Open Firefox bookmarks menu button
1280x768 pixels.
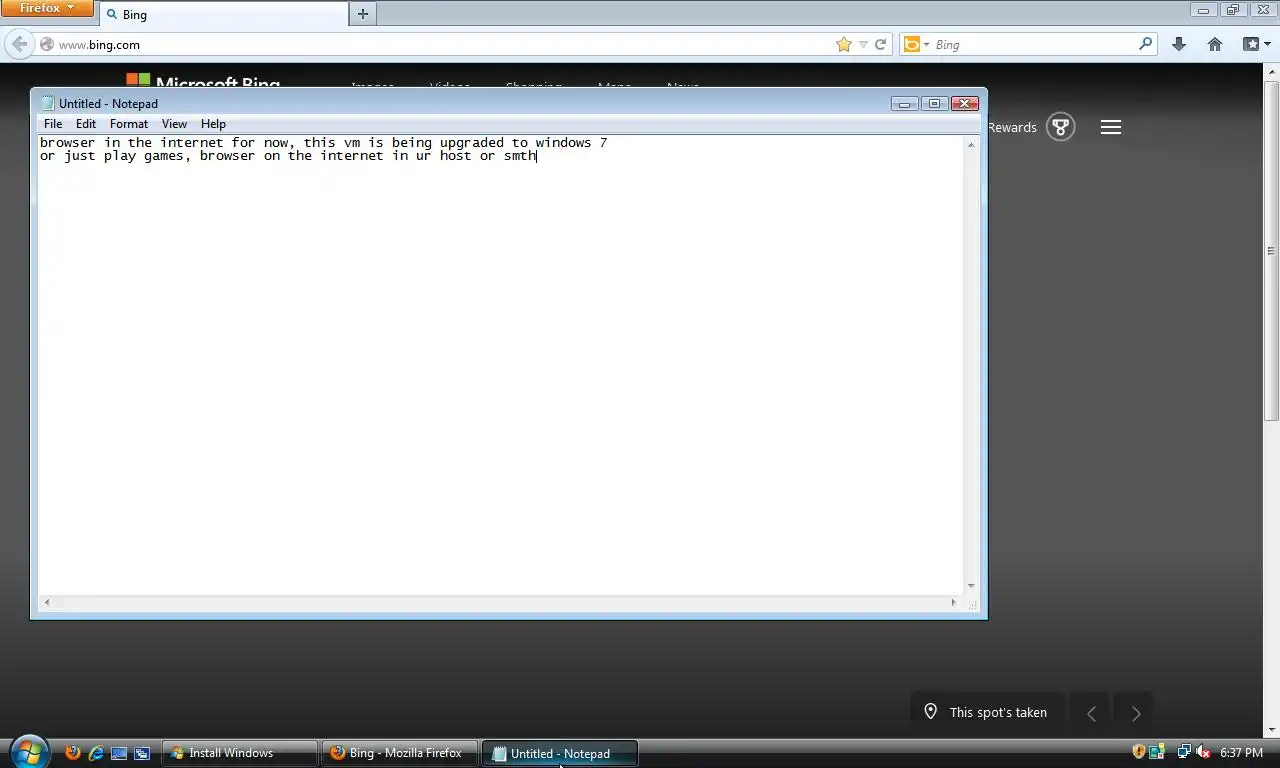coord(1255,44)
